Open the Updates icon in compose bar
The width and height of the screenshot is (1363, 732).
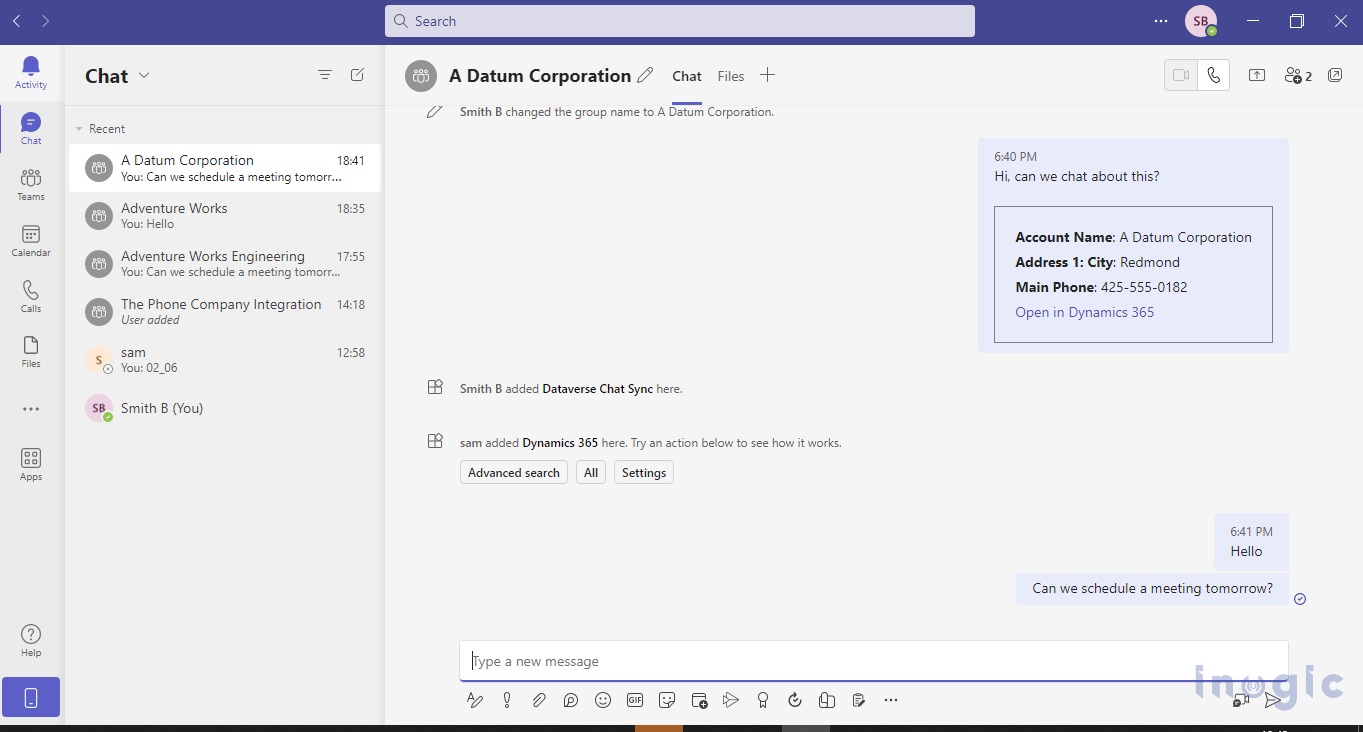click(x=795, y=700)
